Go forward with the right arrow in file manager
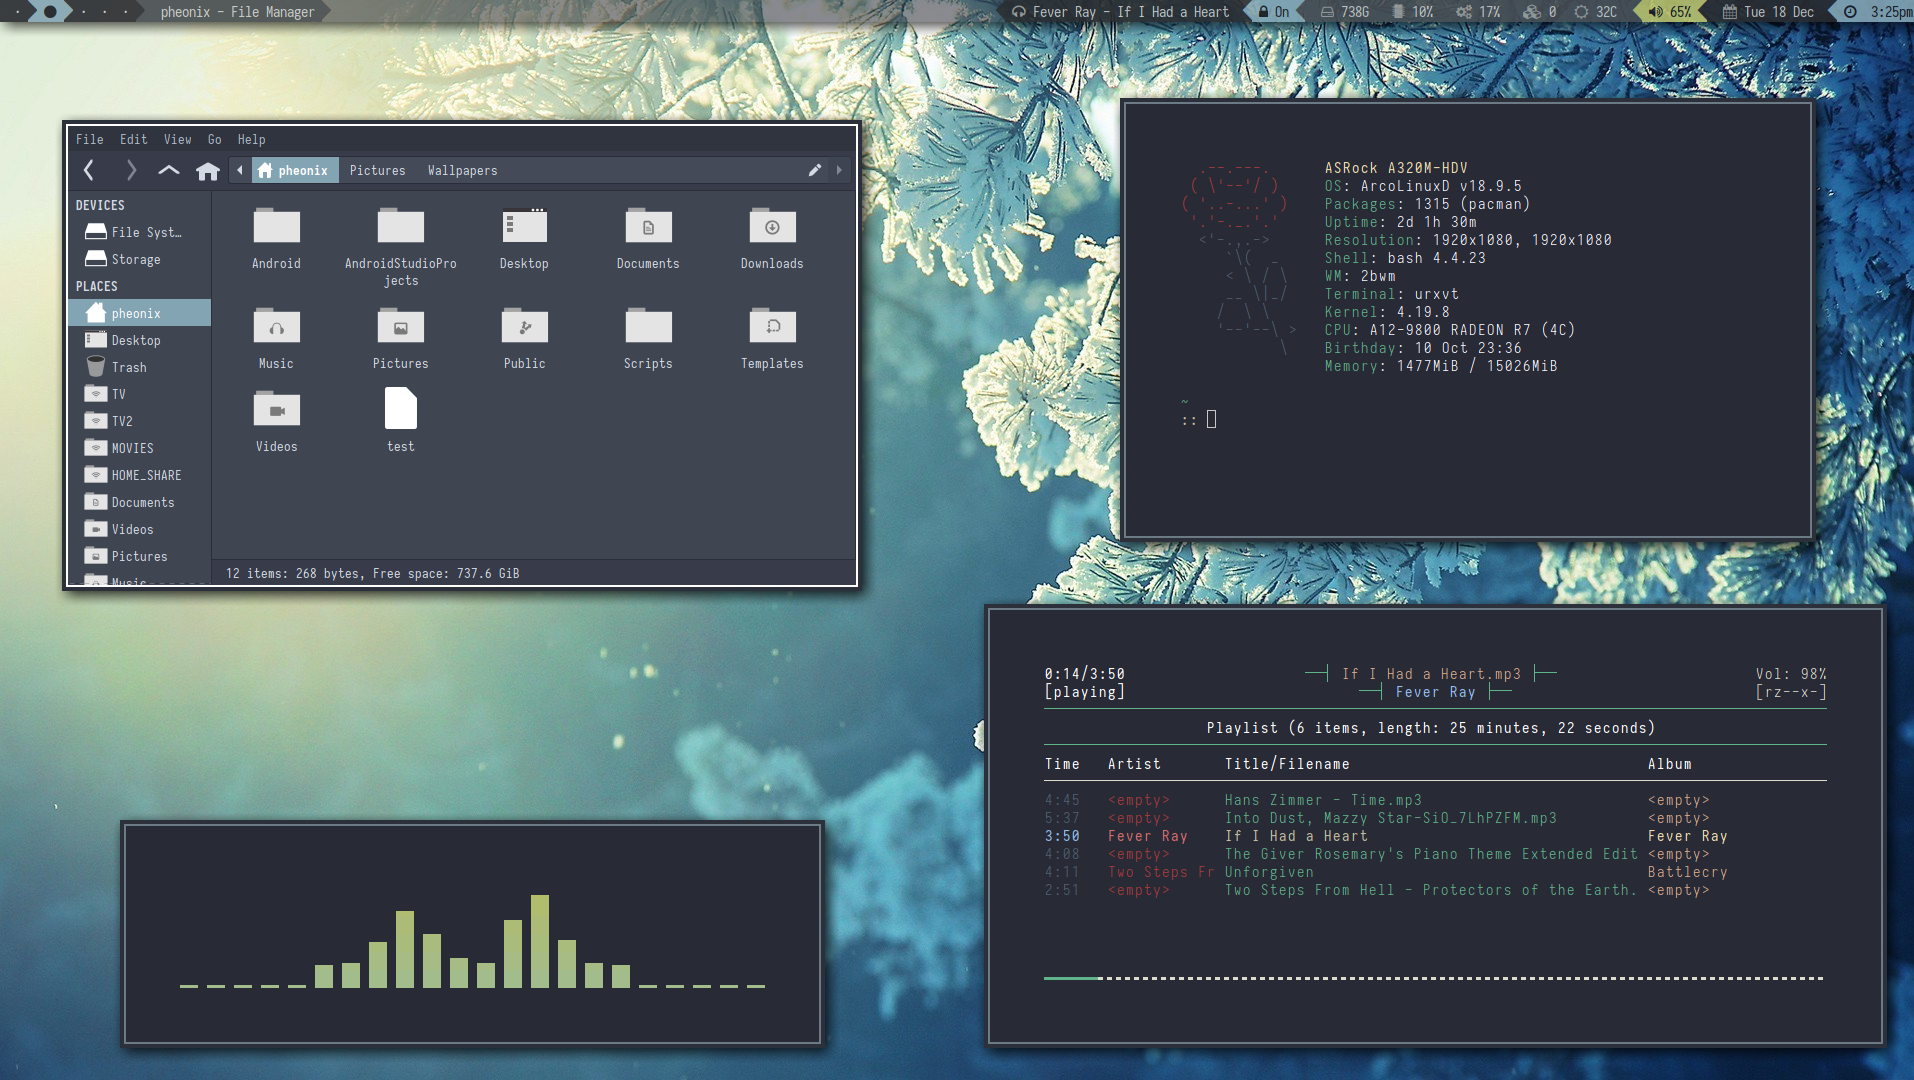 (130, 171)
